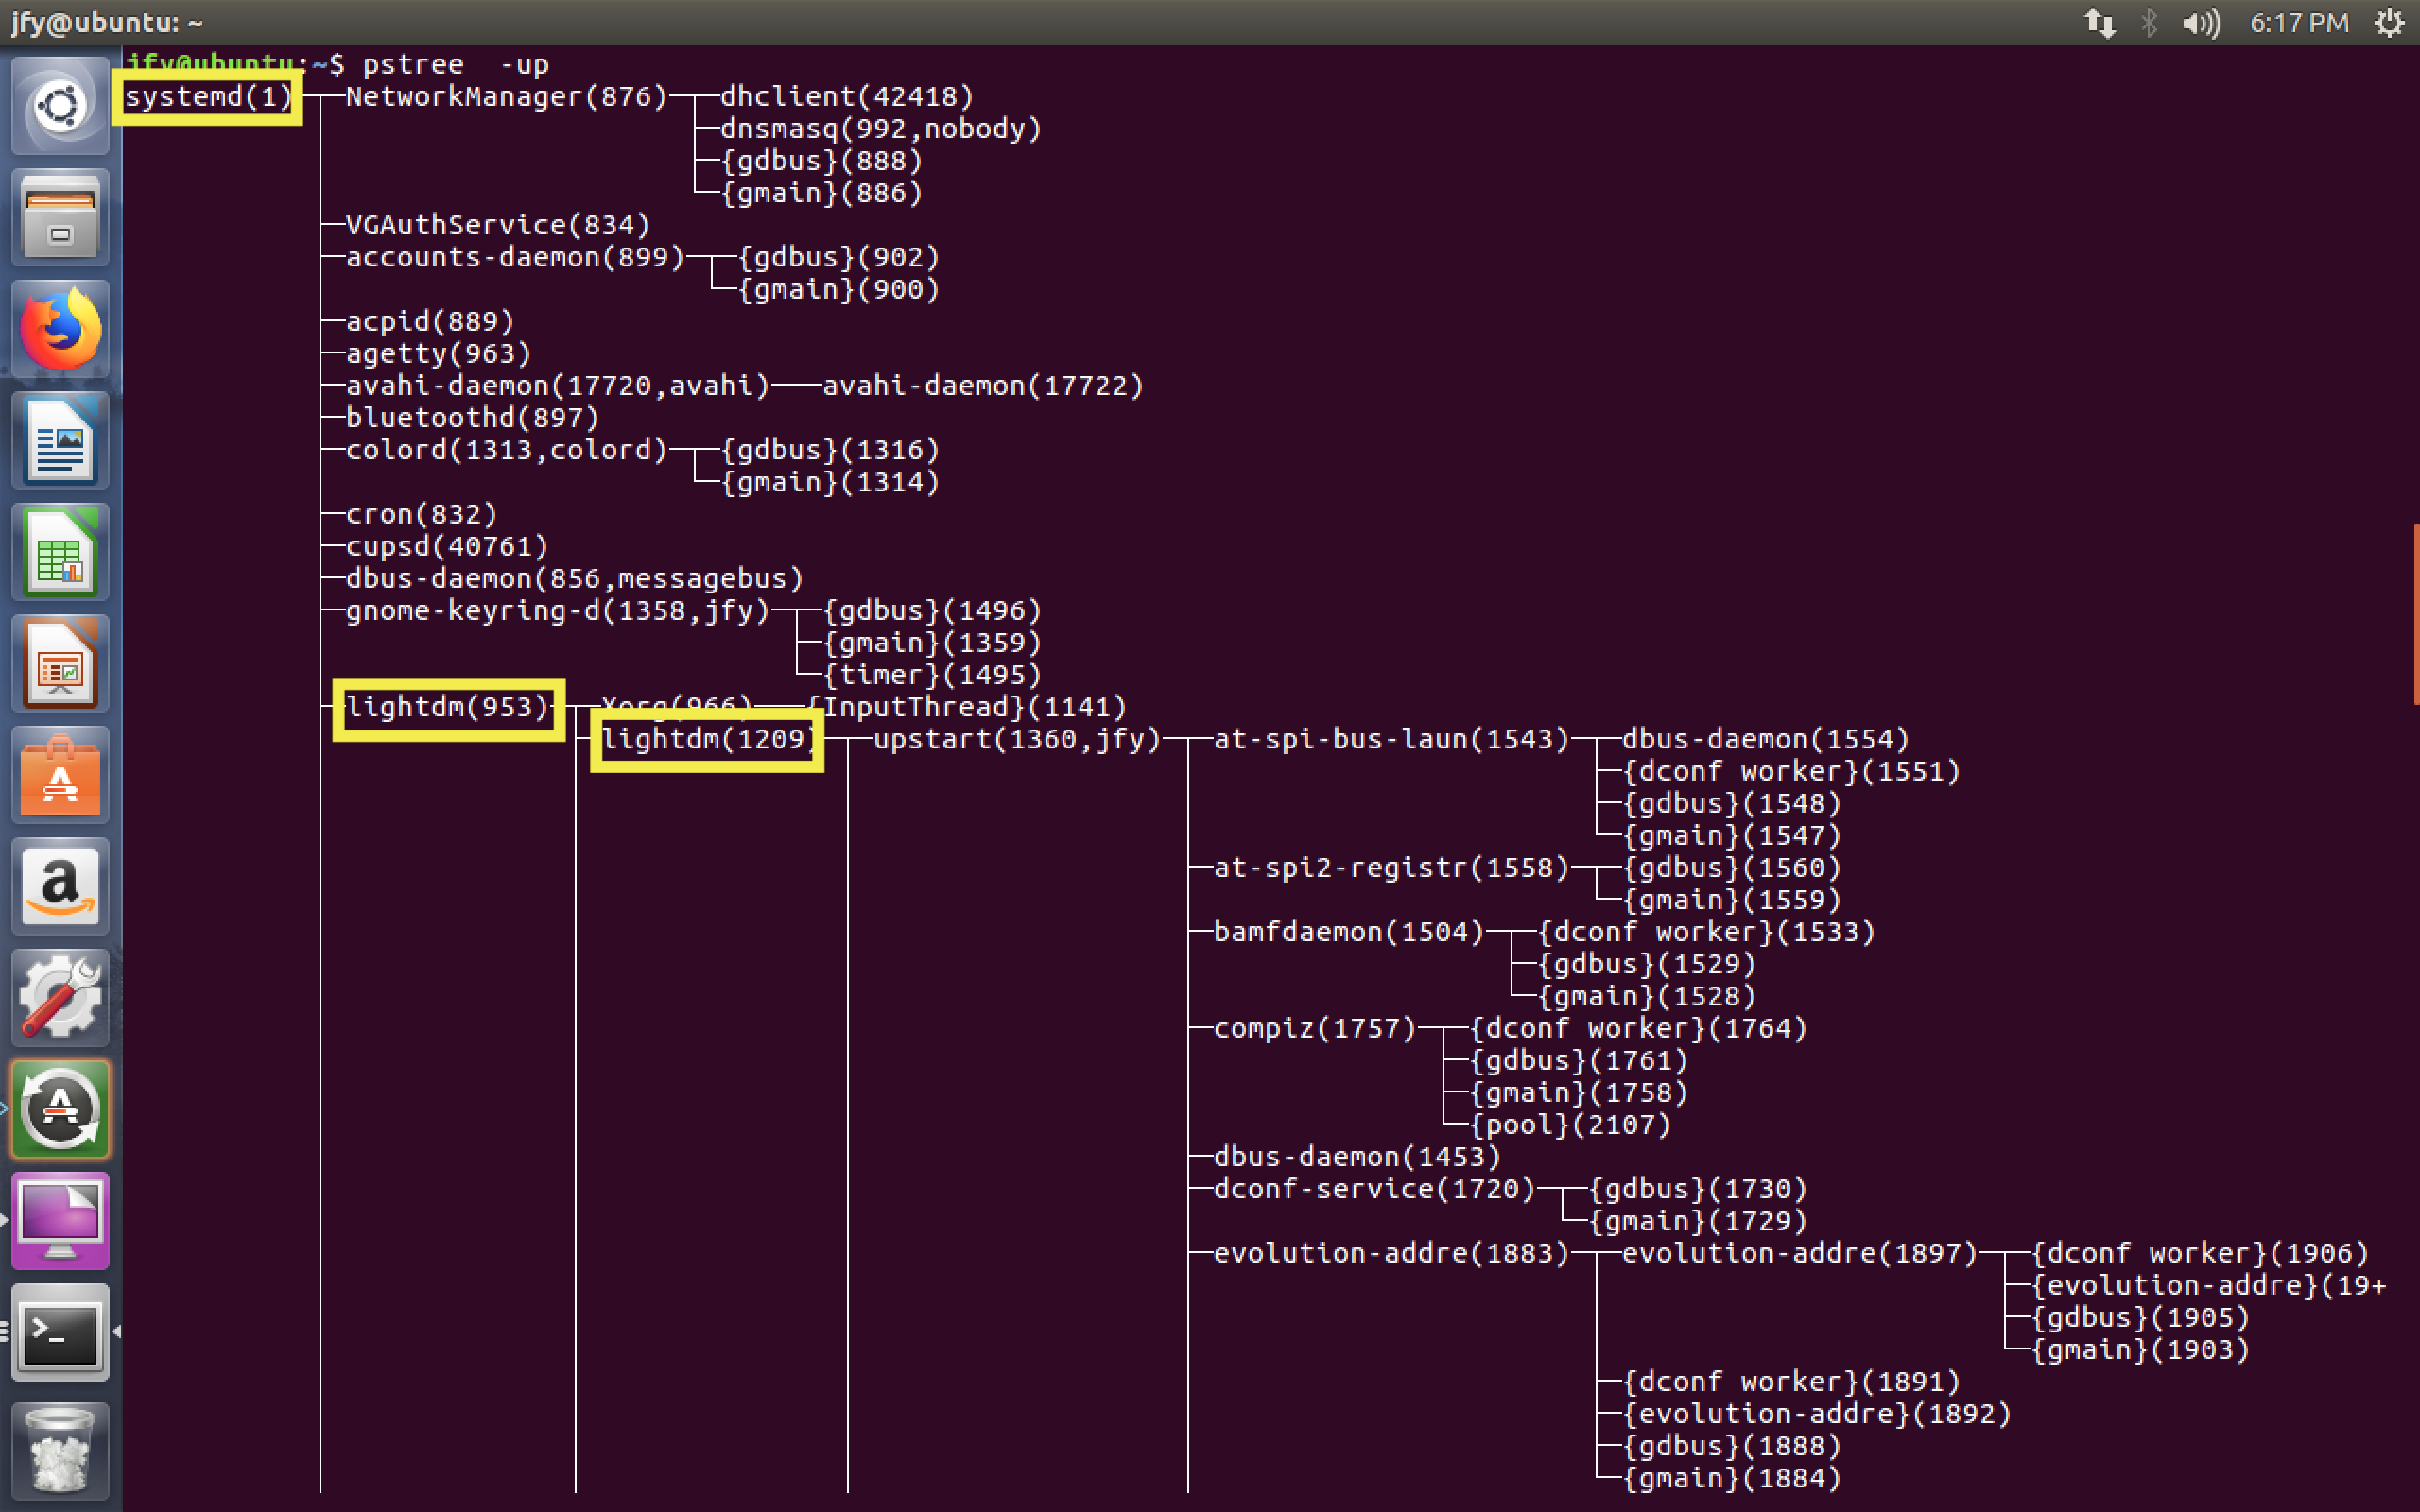This screenshot has height=1512, width=2420.
Task: Select the text 'cupsd(40761)'
Action: (x=447, y=546)
